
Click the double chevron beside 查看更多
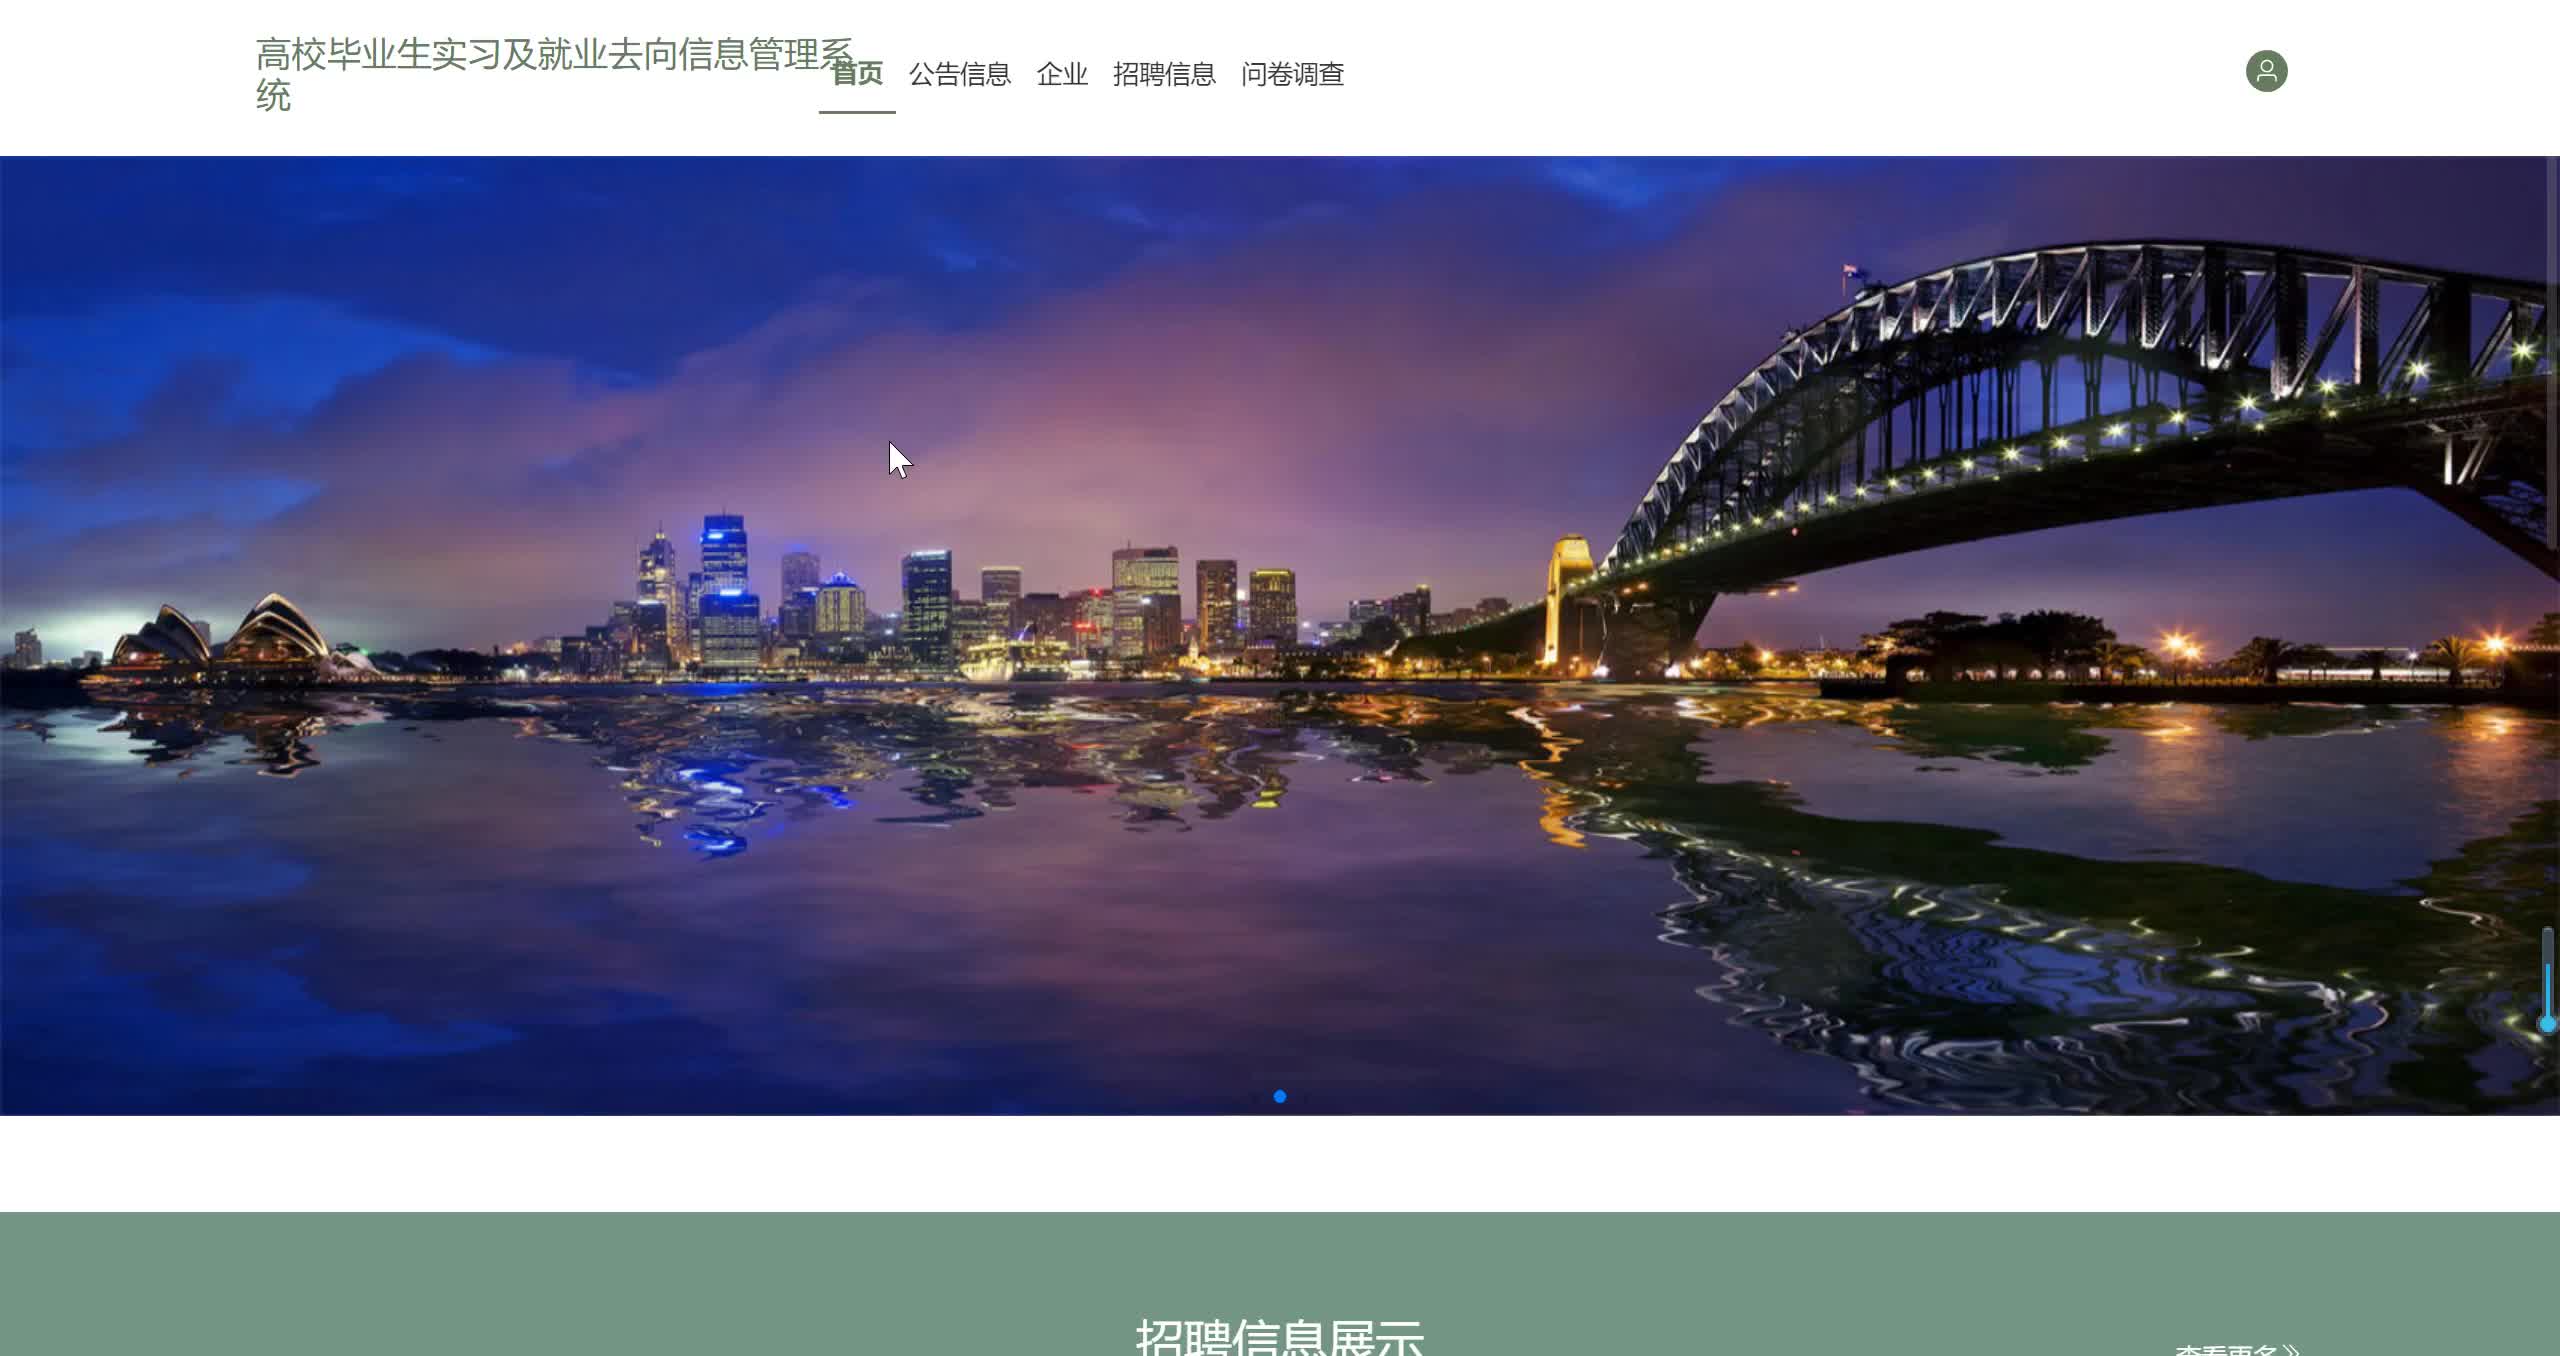pyautogui.click(x=2291, y=1350)
